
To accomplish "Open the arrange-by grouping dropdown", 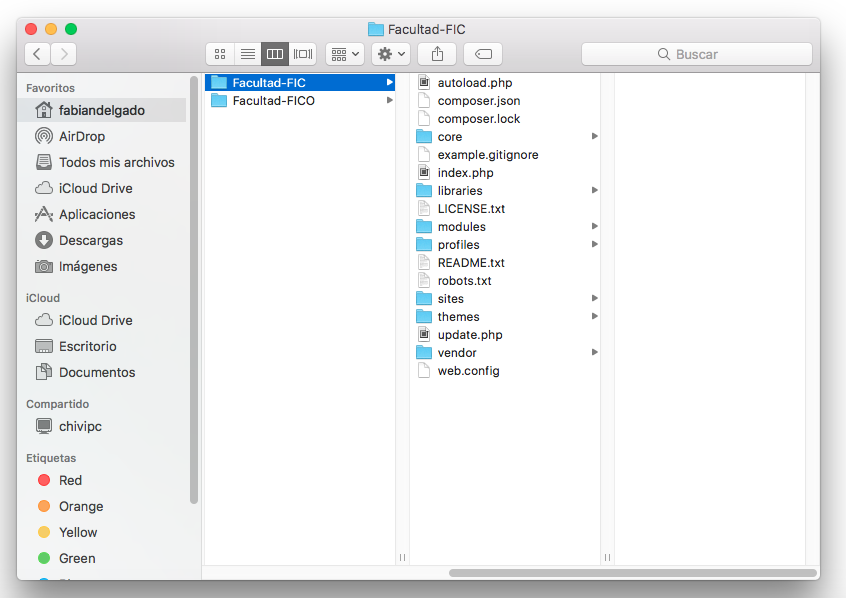I will [345, 54].
